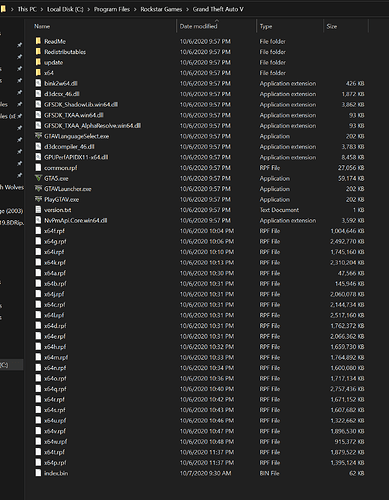Select file name x64b.rpf
The height and width of the screenshot is (500, 389).
tap(55, 283)
